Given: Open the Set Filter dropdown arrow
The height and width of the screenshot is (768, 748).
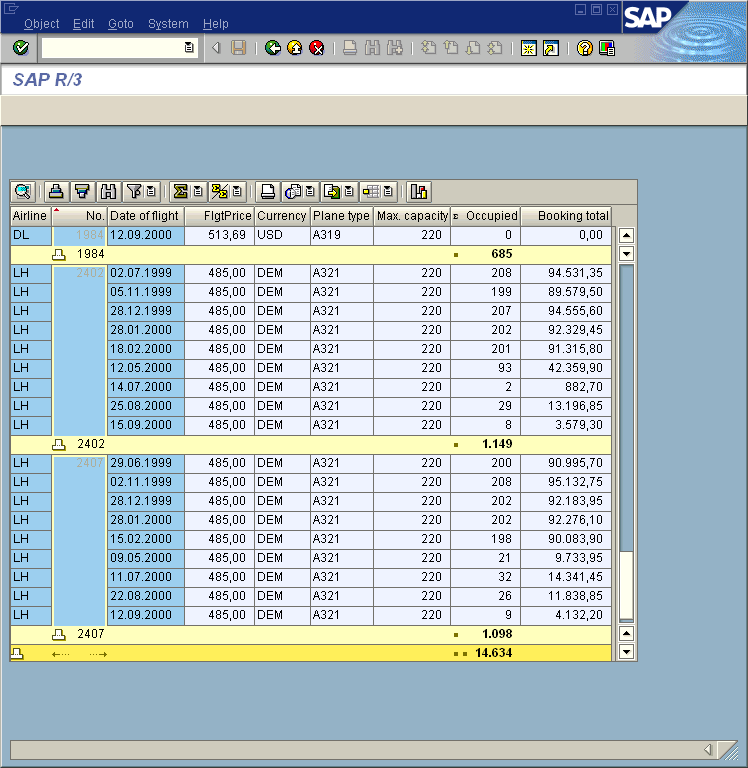Looking at the screenshot, I should pyautogui.click(x=151, y=192).
